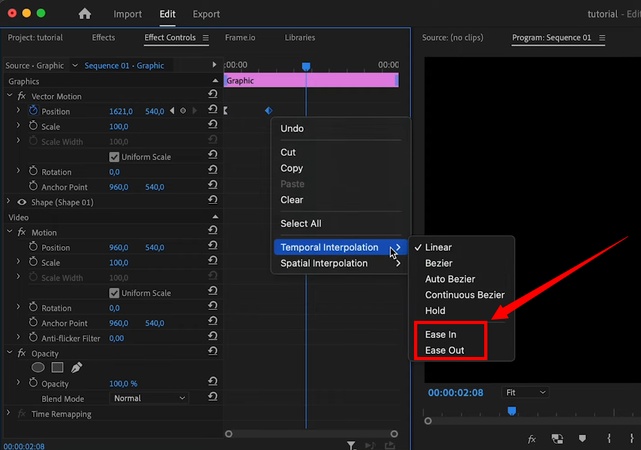
Task: Hide Shape (Shape 01) using the eye icon
Action: click(x=21, y=202)
